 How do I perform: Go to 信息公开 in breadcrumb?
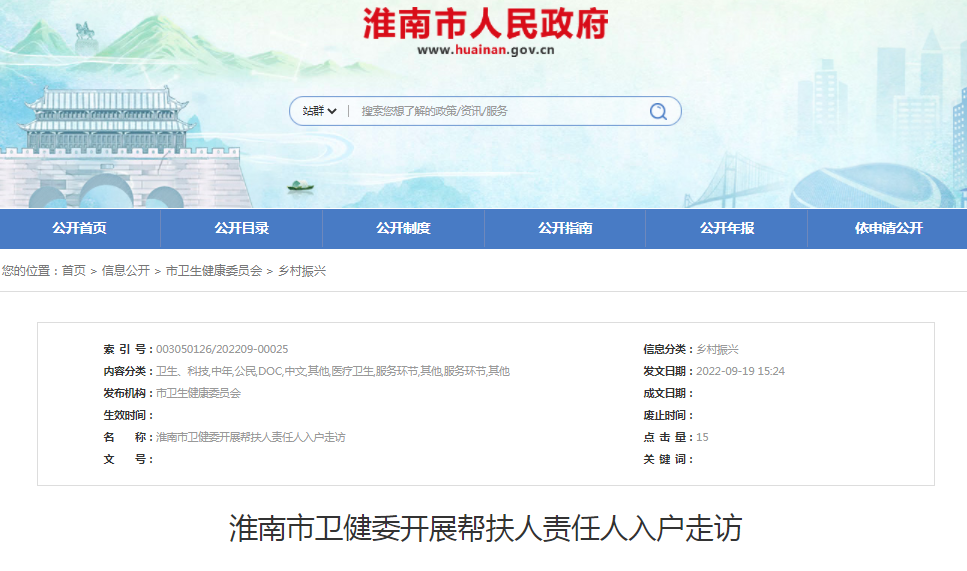tap(126, 271)
